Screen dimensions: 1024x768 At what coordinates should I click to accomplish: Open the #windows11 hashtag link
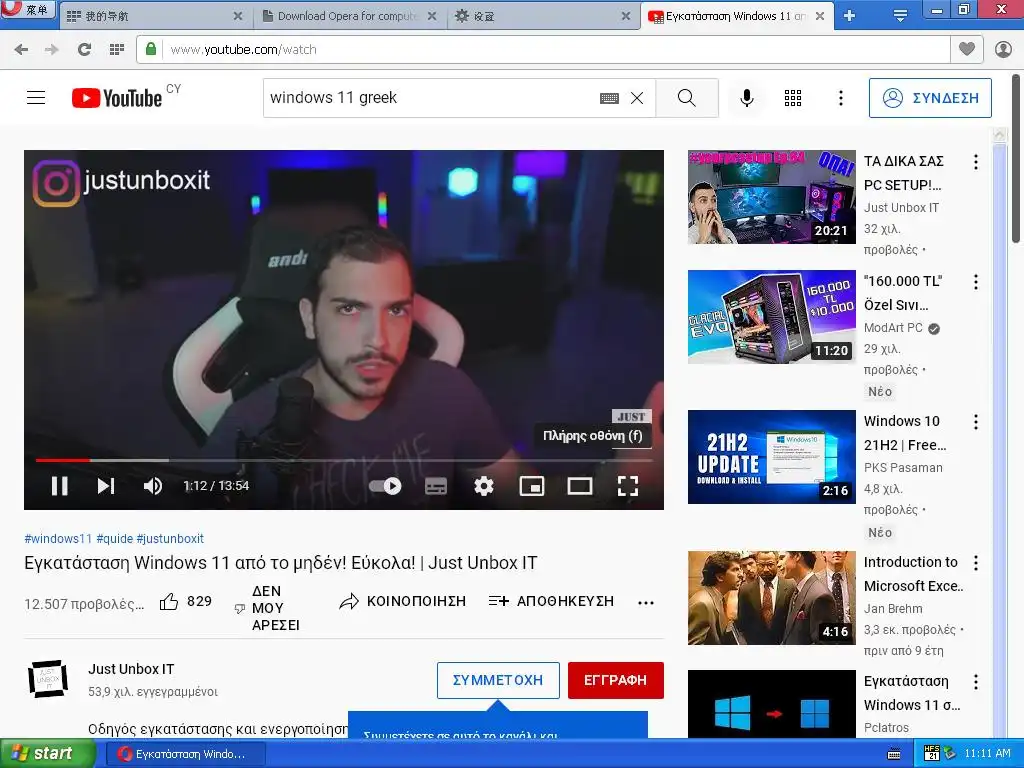coord(58,539)
